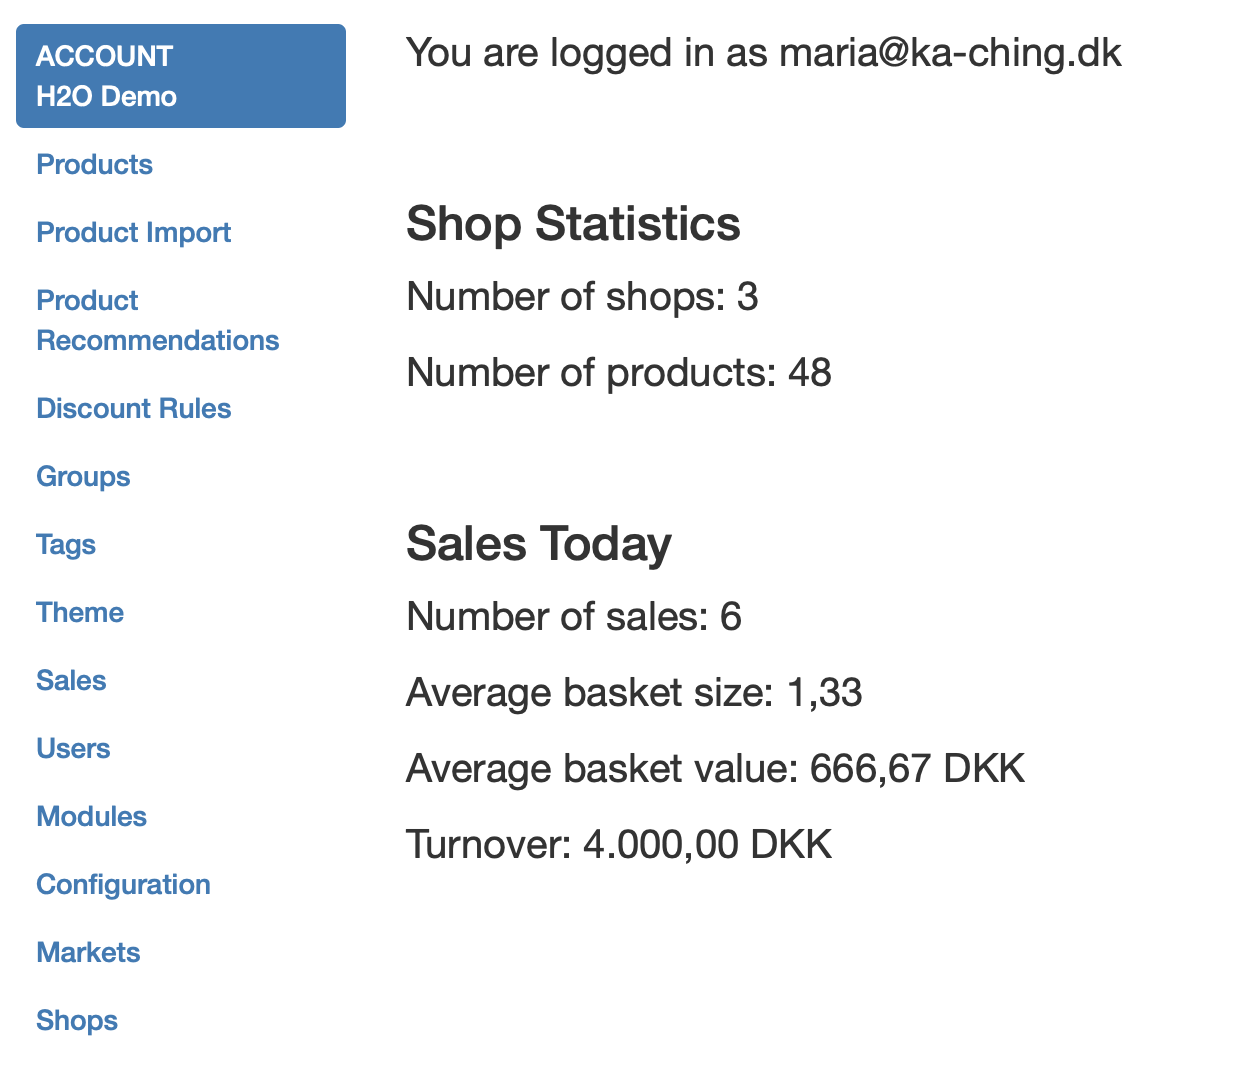Click the Turnover 4.000,00 DKK line
The height and width of the screenshot is (1074, 1240).
tap(619, 844)
